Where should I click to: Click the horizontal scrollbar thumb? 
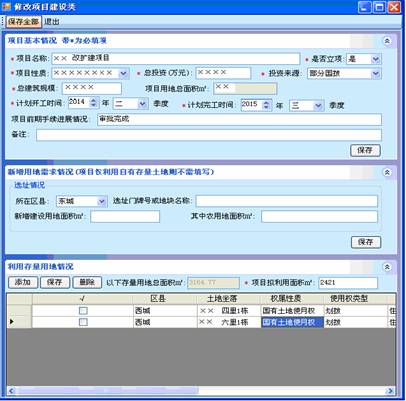click(107, 391)
